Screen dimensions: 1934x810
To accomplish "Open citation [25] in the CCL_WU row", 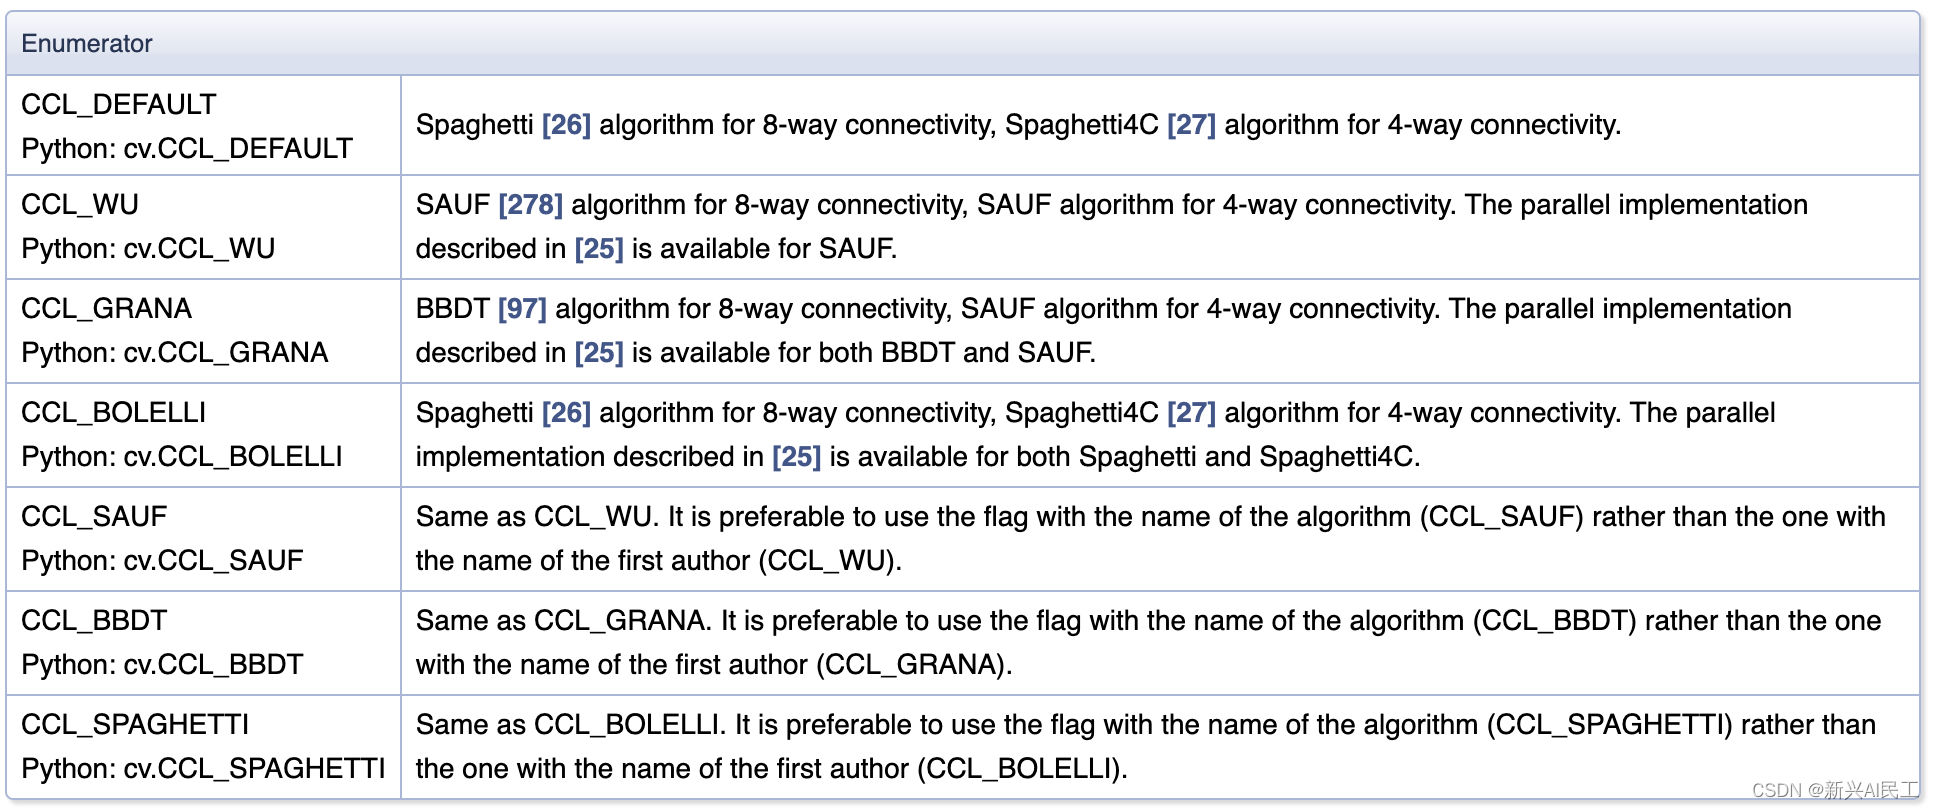I will [598, 249].
